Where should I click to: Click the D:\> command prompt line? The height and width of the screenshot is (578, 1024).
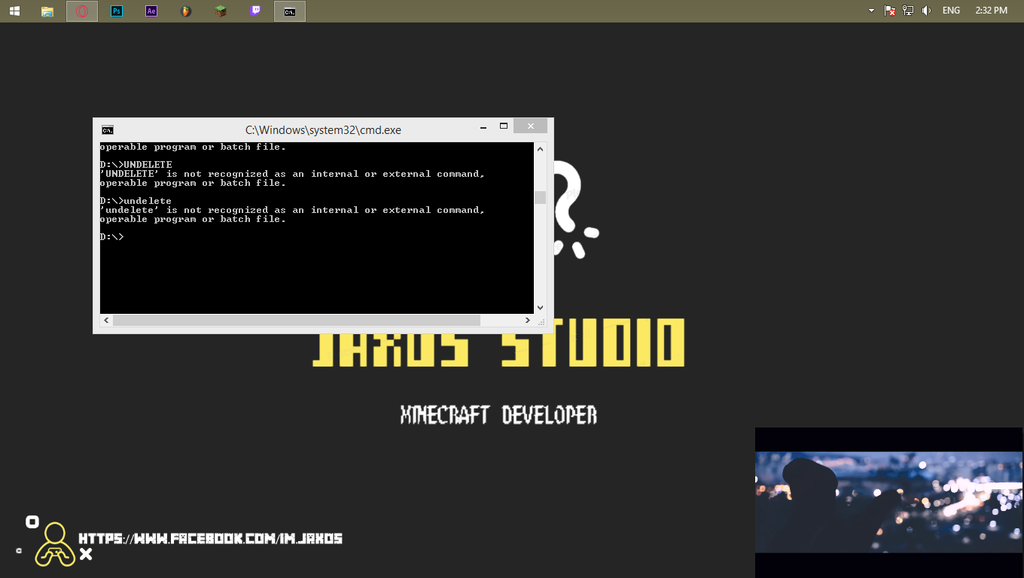pyautogui.click(x=112, y=237)
